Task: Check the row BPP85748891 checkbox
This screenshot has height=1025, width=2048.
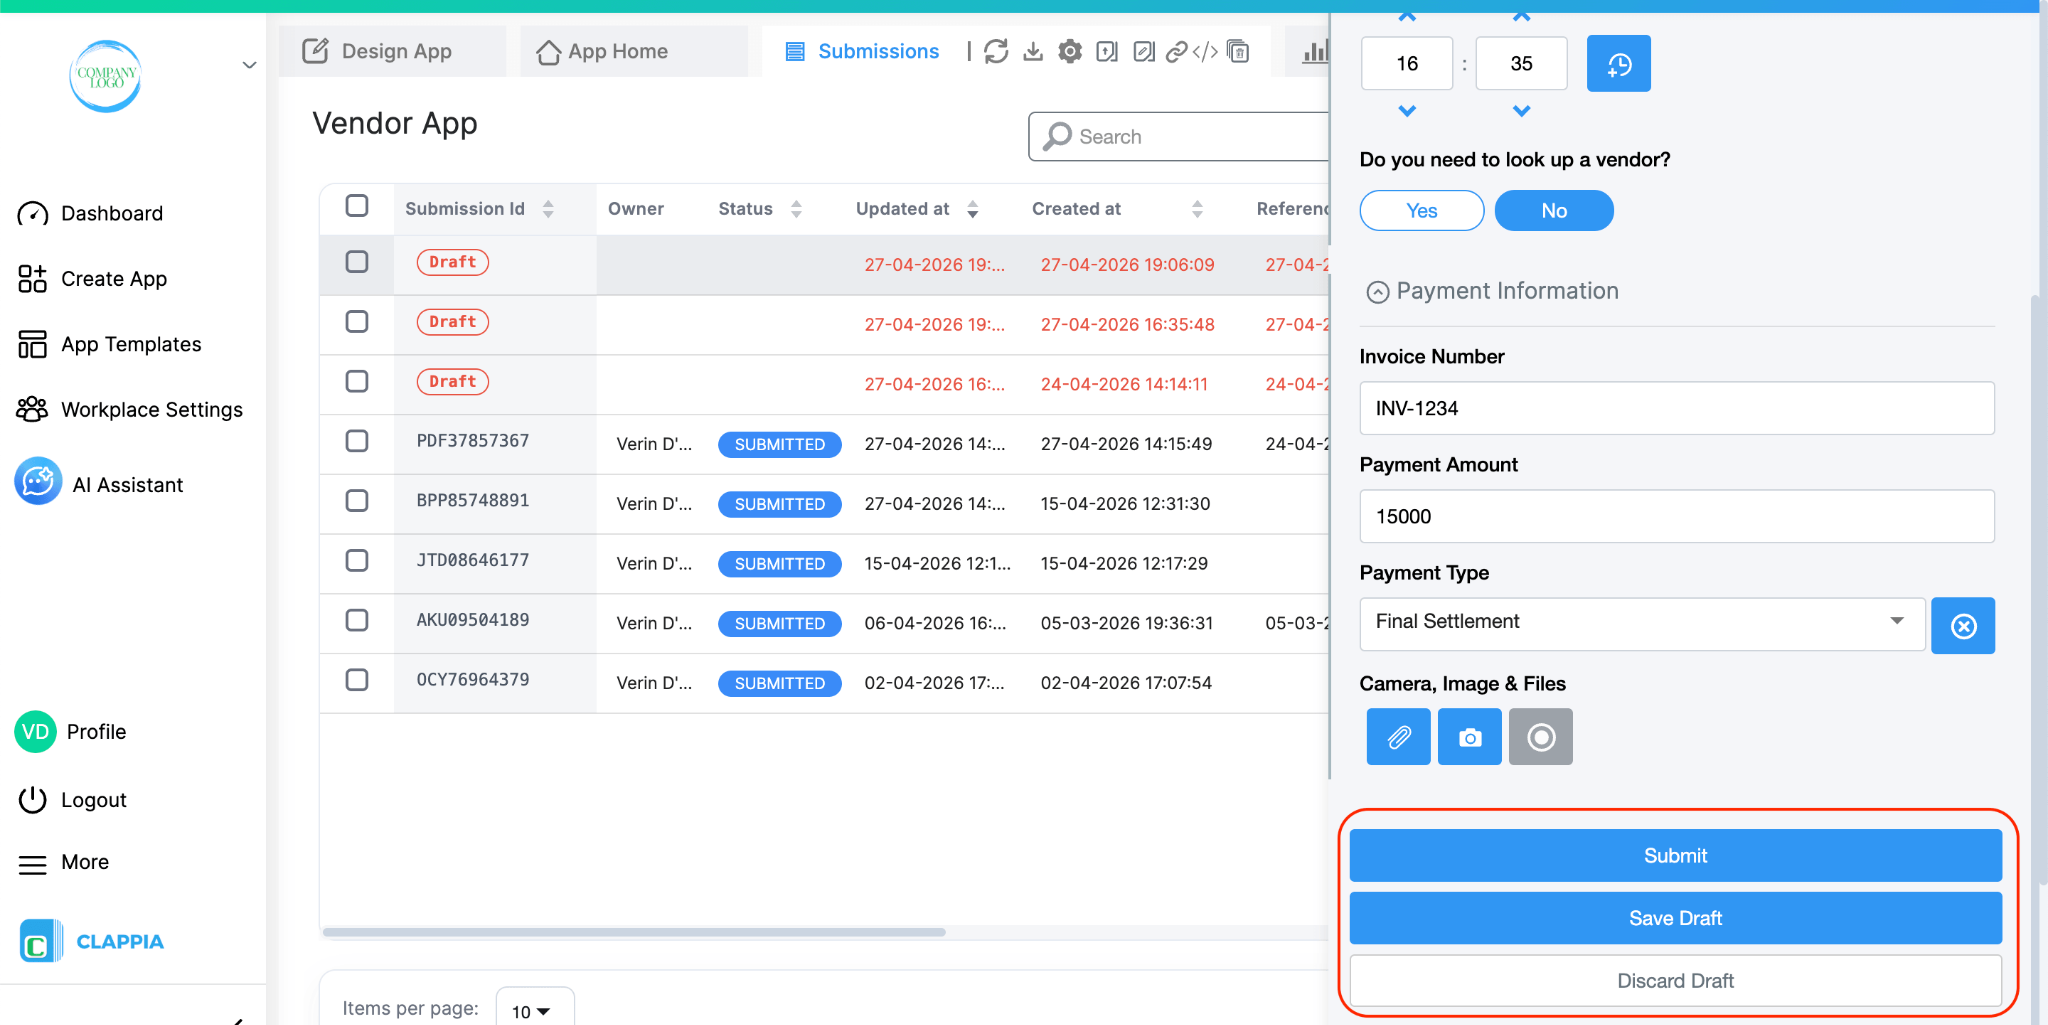Action: pyautogui.click(x=357, y=501)
